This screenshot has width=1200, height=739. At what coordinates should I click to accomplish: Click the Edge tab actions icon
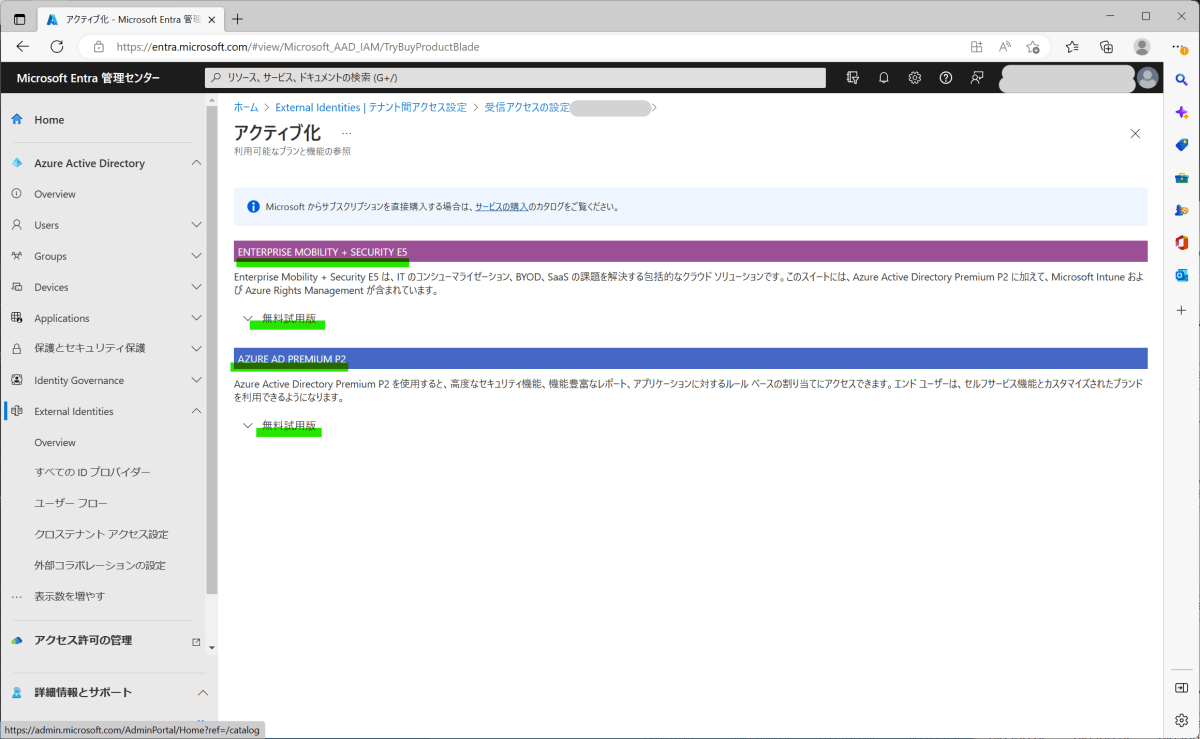(x=19, y=18)
